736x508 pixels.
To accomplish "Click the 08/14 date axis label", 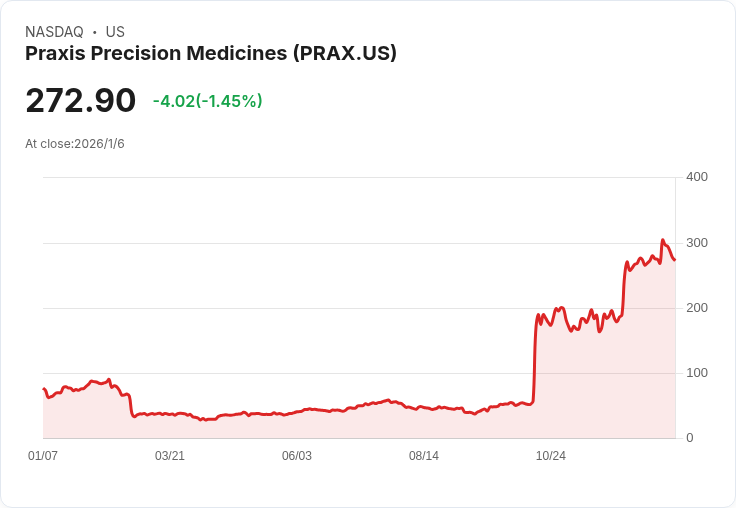I will [x=424, y=455].
